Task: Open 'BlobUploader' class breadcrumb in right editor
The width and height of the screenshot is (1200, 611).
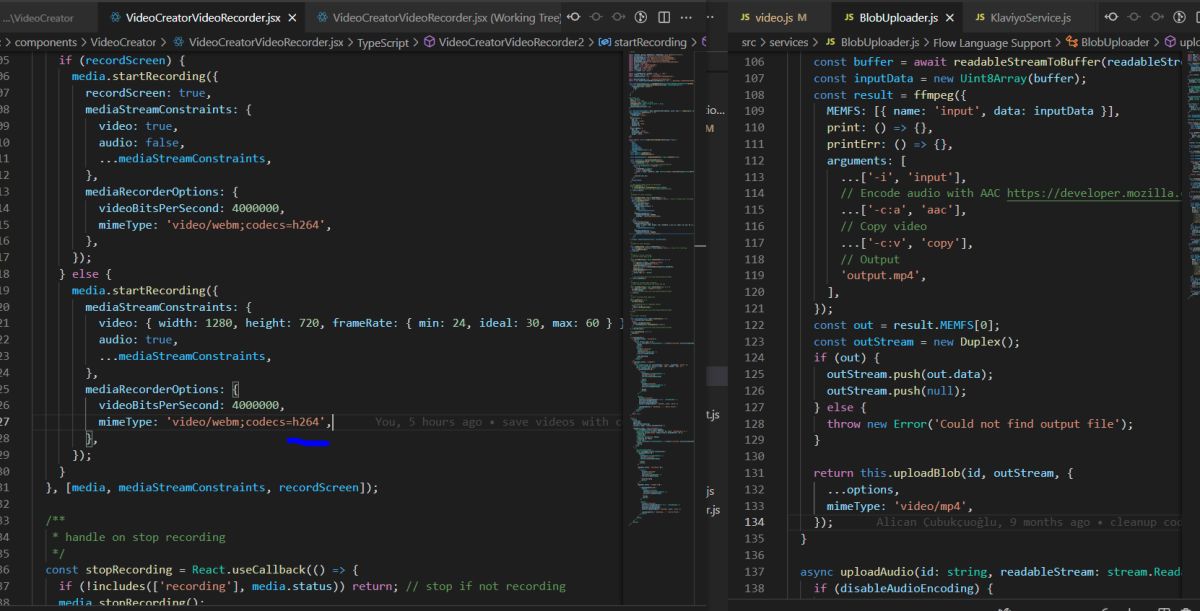Action: [1115, 42]
